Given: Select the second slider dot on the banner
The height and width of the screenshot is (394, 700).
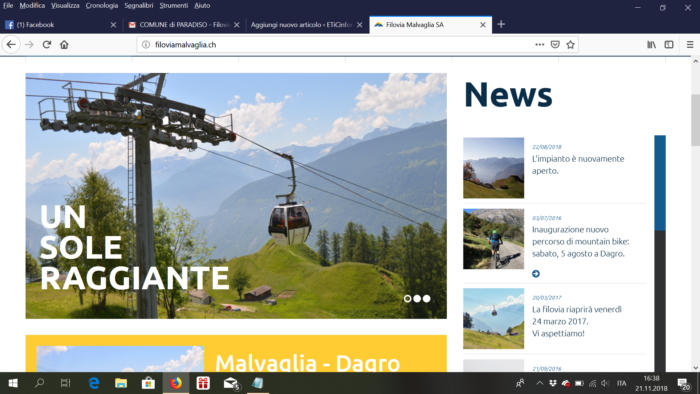Looking at the screenshot, I should point(417,299).
